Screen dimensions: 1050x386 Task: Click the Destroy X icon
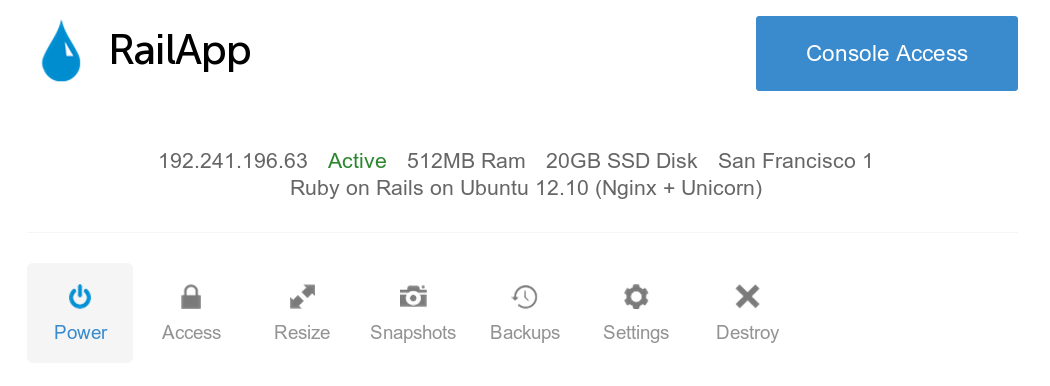tap(747, 297)
